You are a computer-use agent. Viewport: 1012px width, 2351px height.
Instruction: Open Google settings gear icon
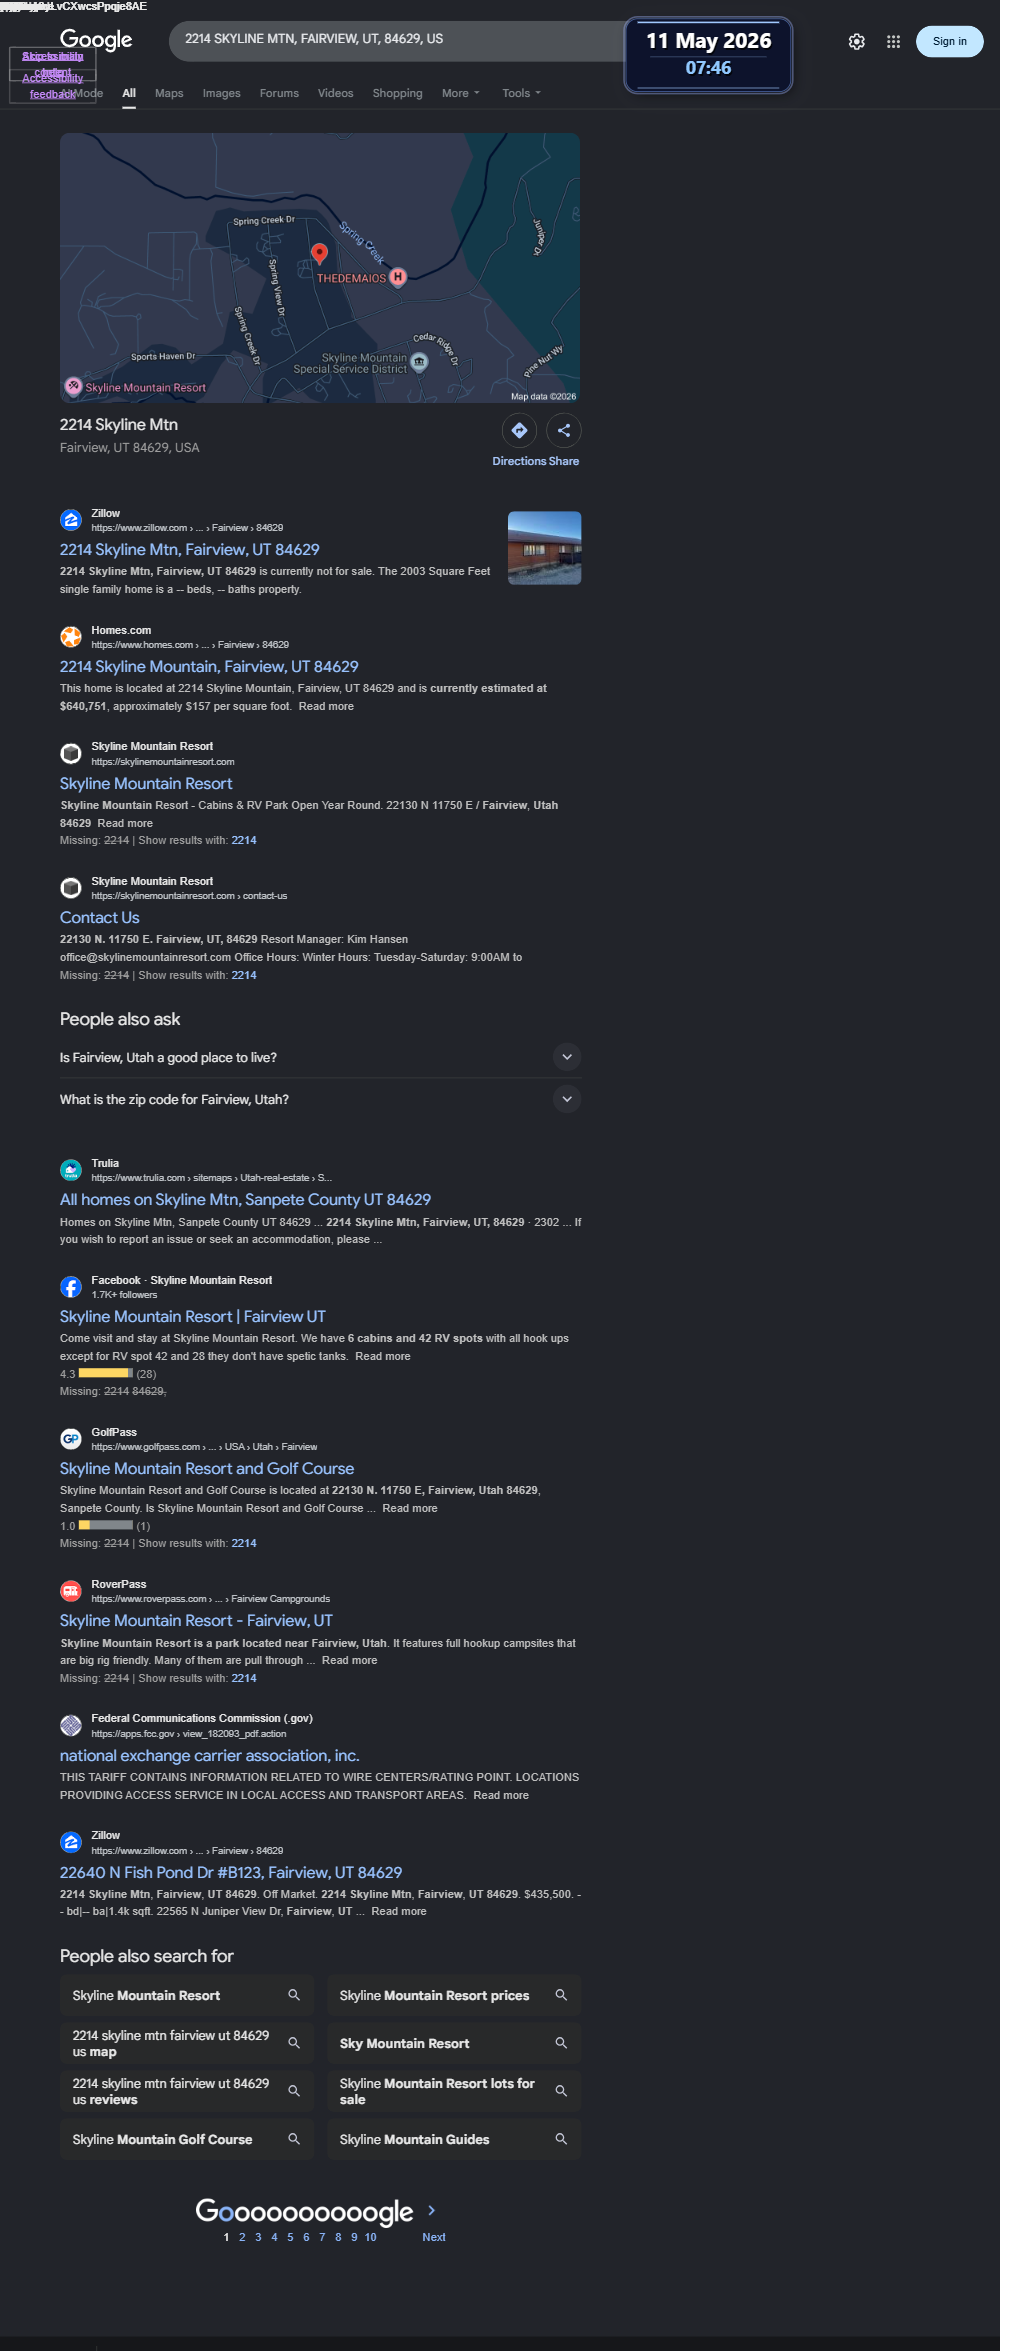coord(856,42)
